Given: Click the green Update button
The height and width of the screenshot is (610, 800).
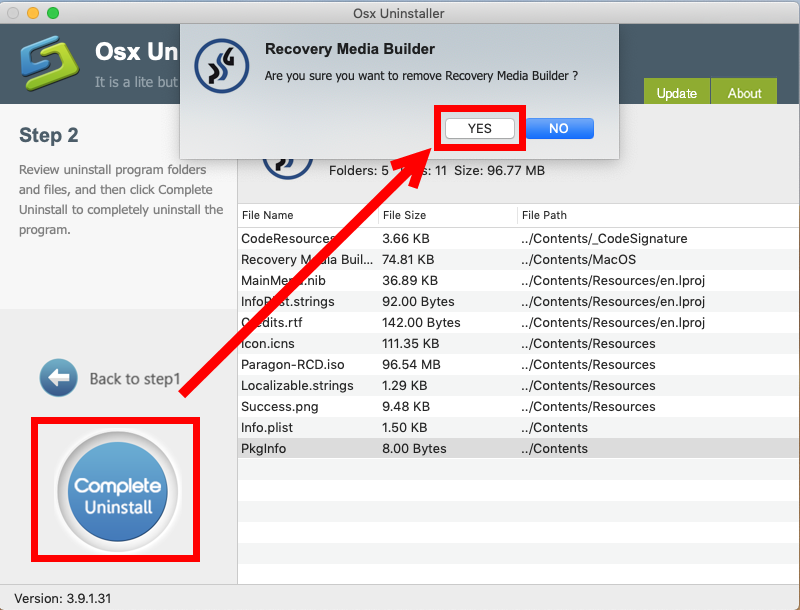Looking at the screenshot, I should coord(676,92).
